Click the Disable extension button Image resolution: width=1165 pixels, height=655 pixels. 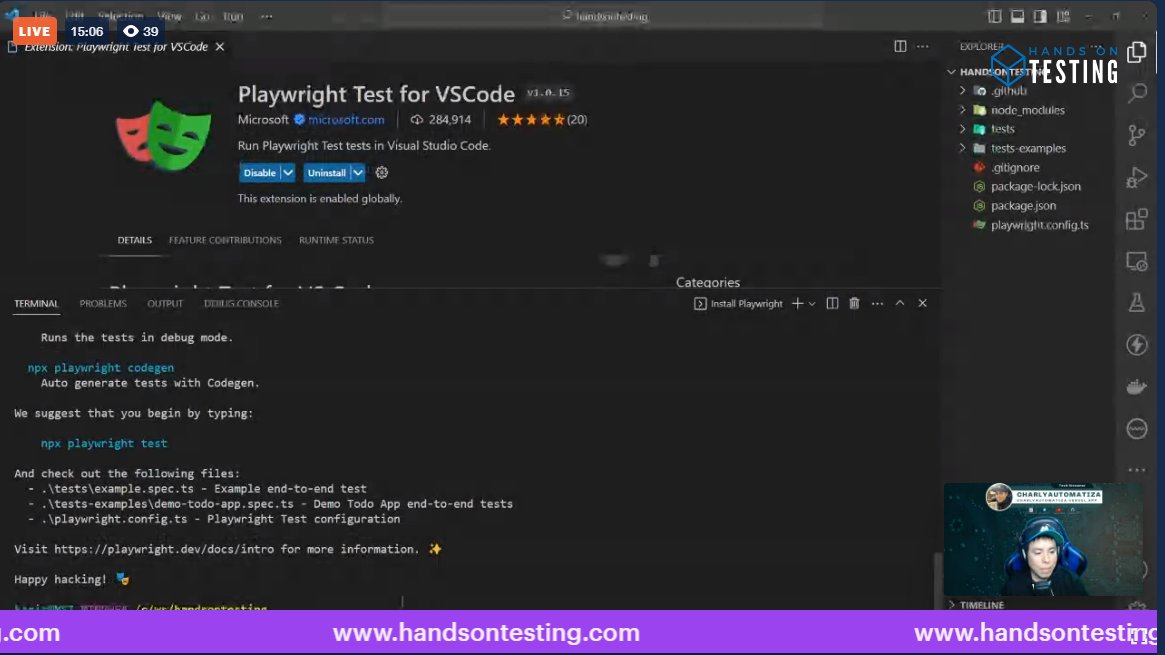pos(259,172)
